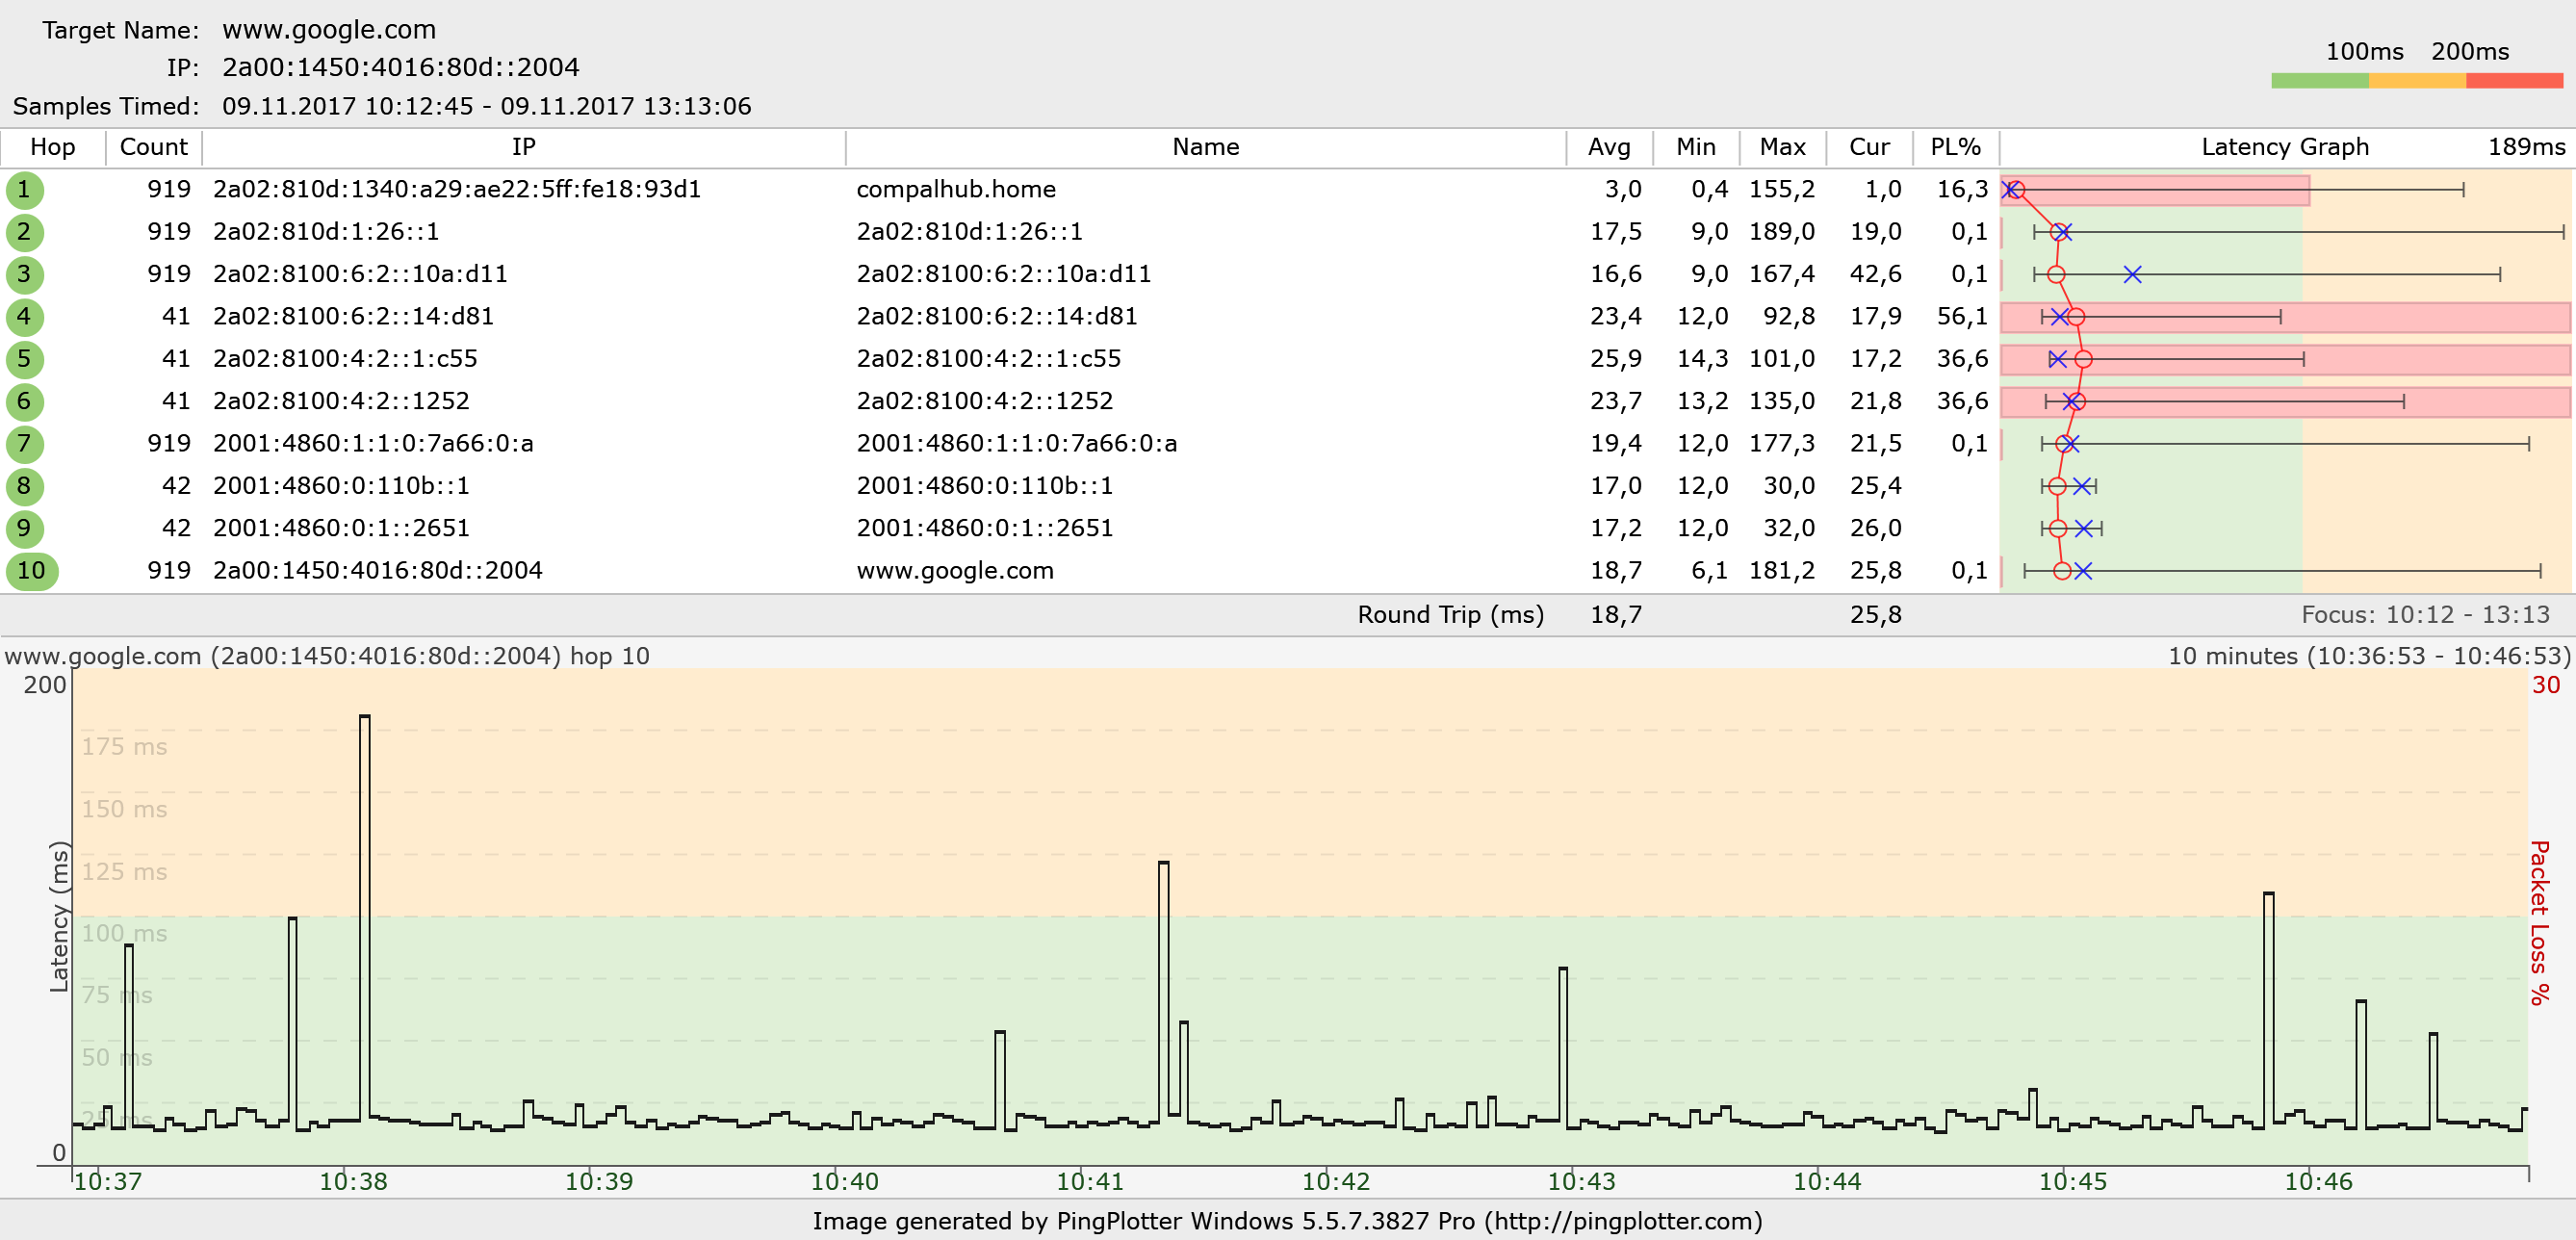Image resolution: width=2576 pixels, height=1240 pixels.
Task: Click the PL% column header
Action: [x=1955, y=147]
